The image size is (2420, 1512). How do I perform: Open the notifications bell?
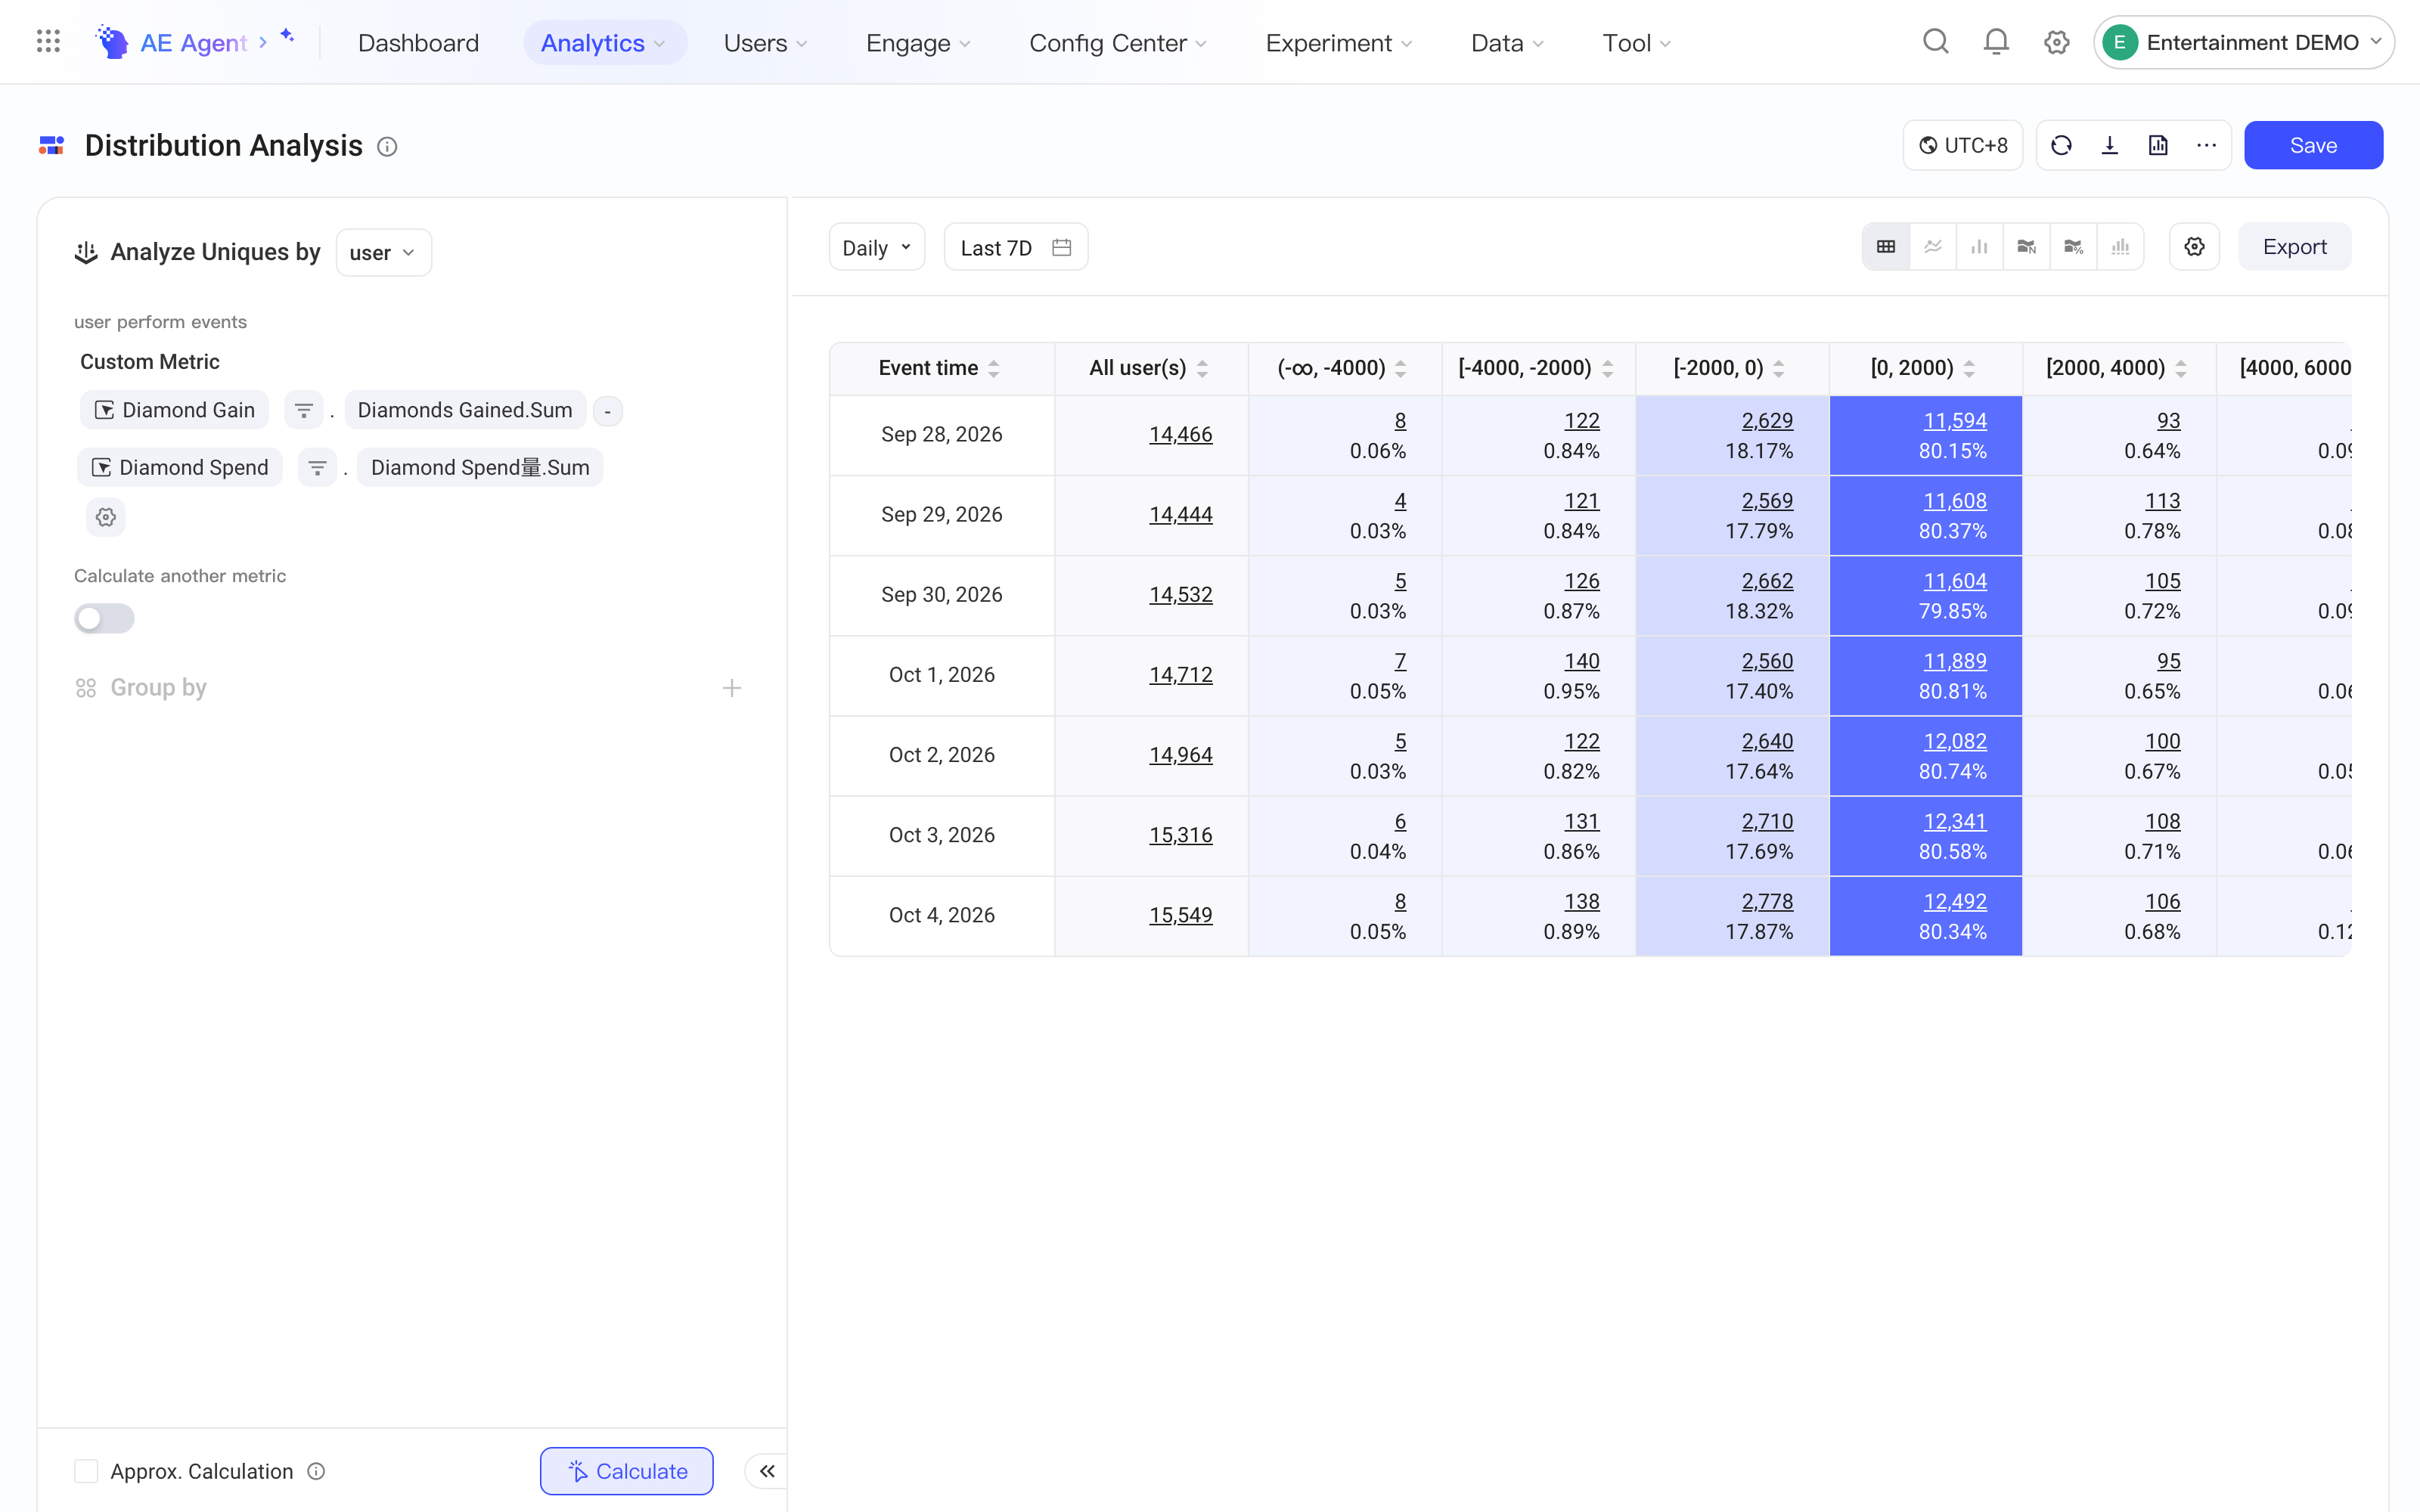1996,42
